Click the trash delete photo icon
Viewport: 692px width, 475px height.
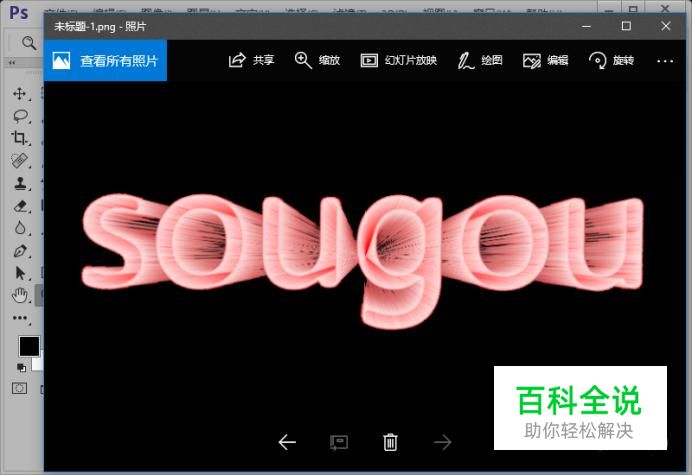[390, 442]
